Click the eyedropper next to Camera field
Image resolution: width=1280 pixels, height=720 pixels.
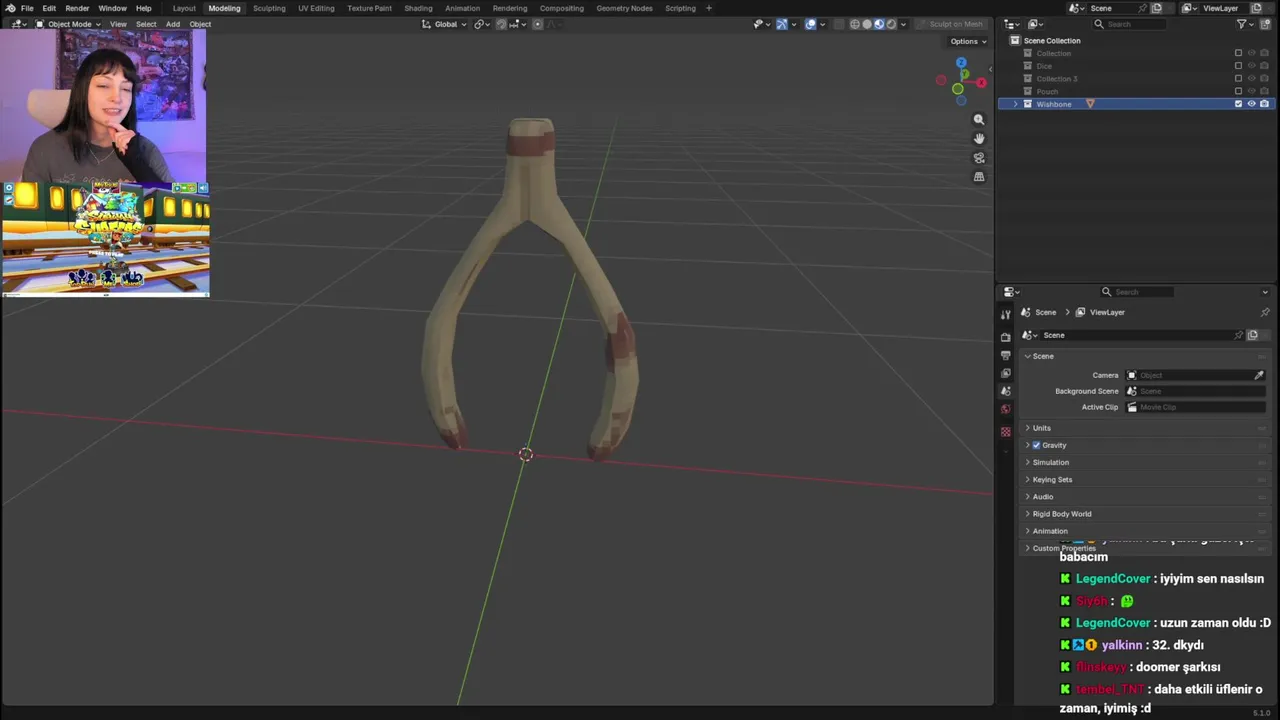(1259, 375)
